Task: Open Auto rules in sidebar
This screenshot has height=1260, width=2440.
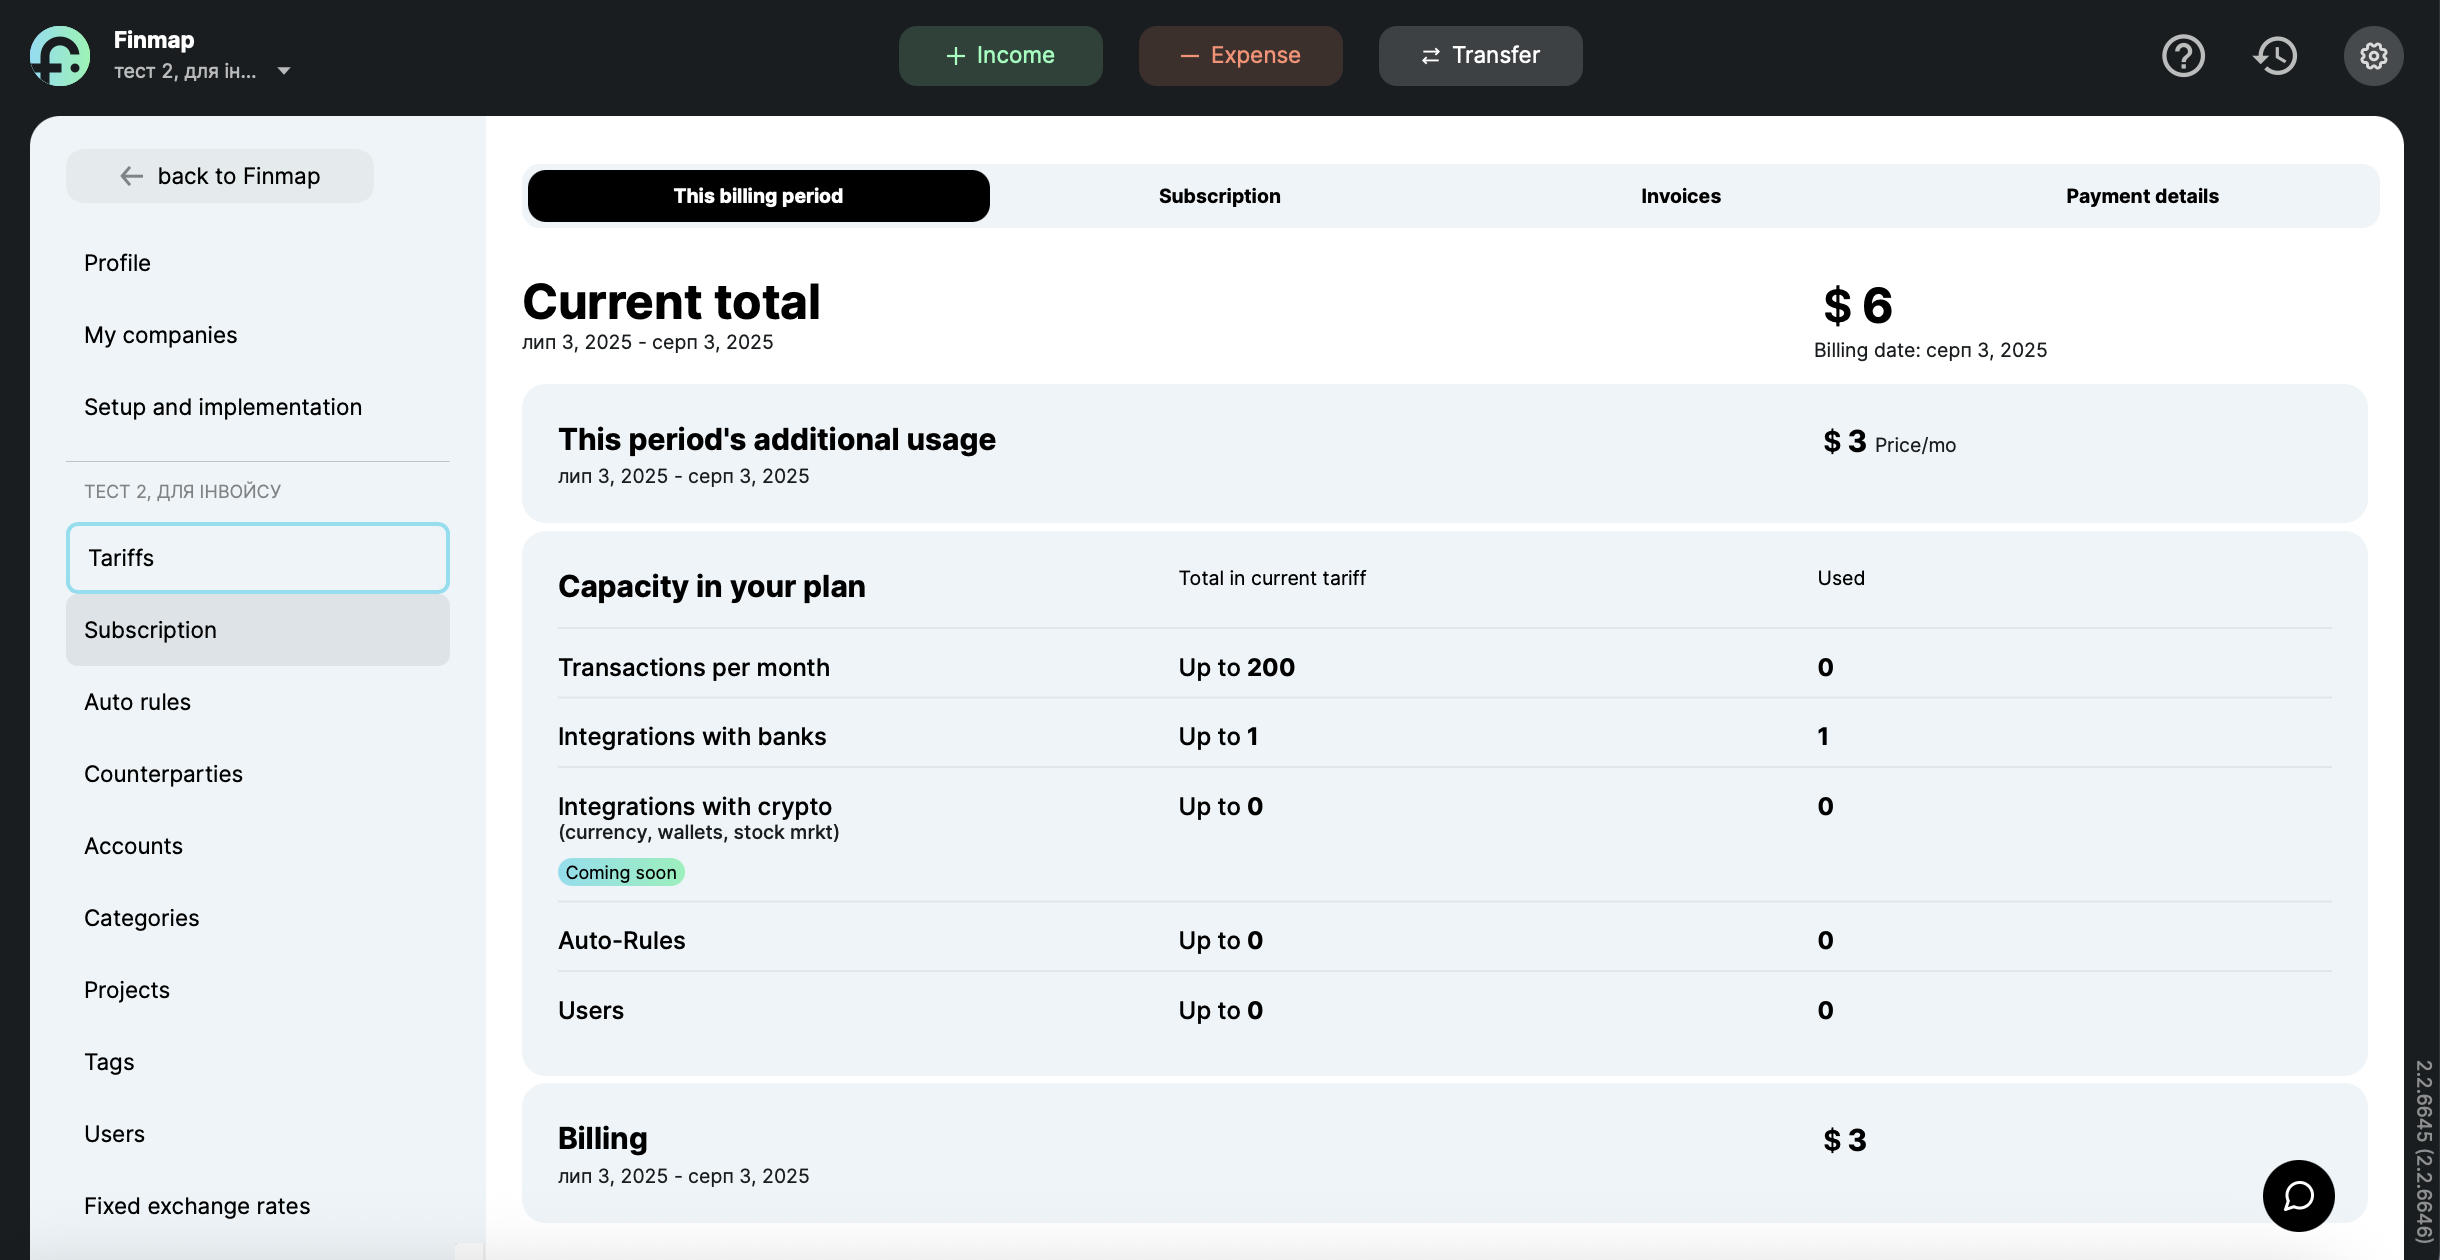Action: point(137,702)
